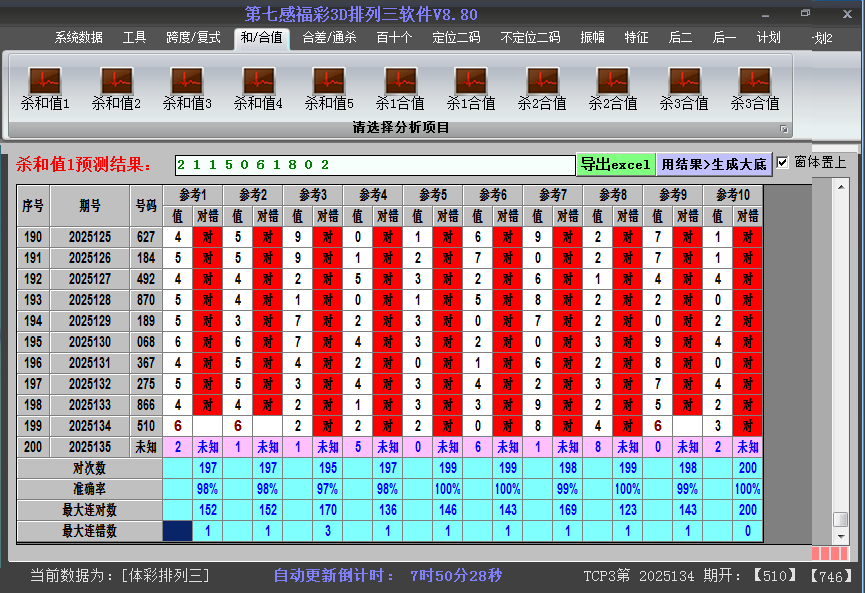Click the 当前数据为：[体彩排列三] status text

pyautogui.click(x=120, y=575)
